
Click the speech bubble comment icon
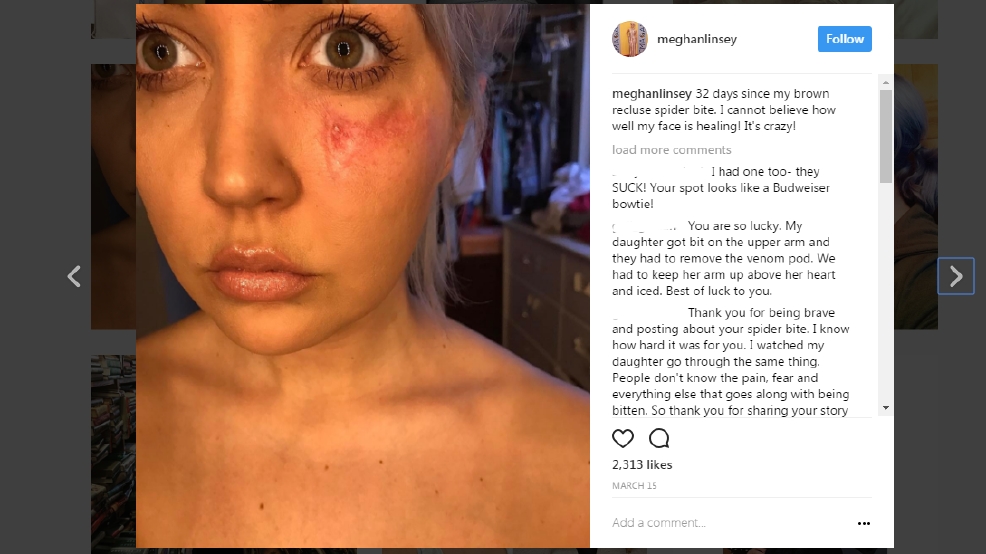(x=659, y=438)
